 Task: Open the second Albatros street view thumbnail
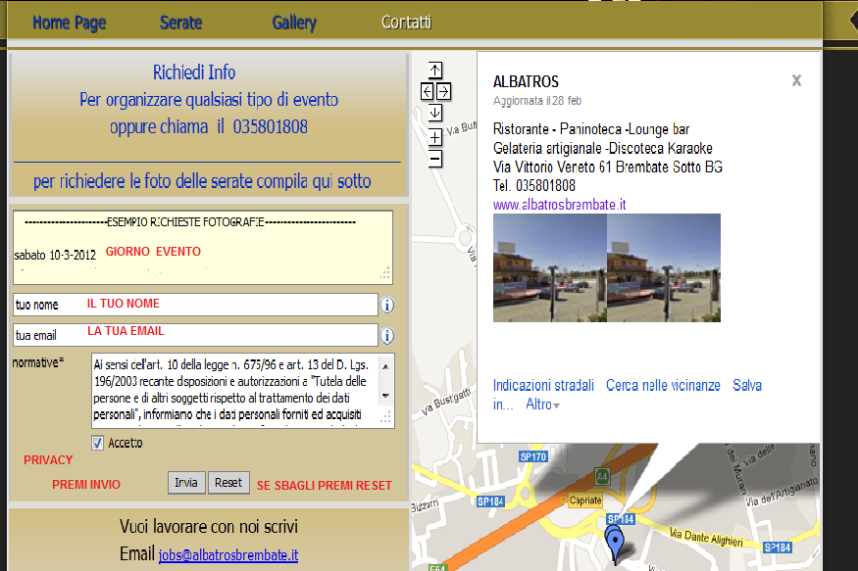[x=664, y=267]
